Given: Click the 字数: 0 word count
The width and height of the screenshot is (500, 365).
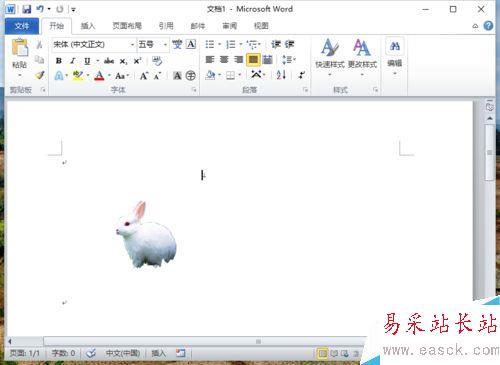Looking at the screenshot, I should 63,353.
